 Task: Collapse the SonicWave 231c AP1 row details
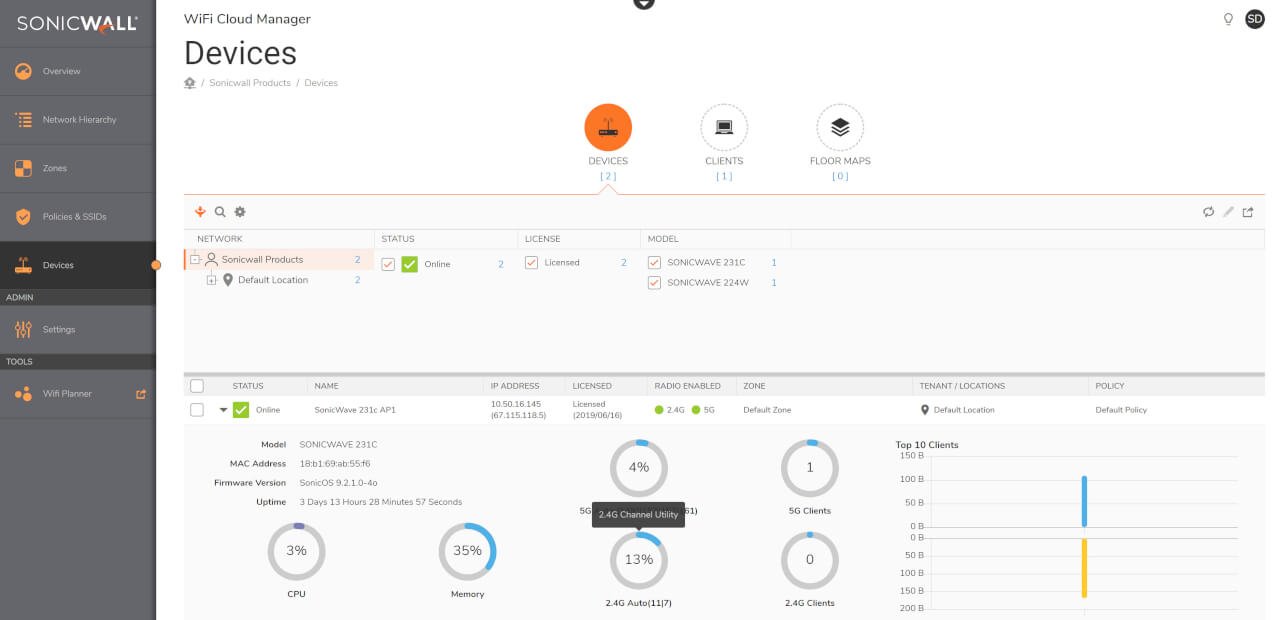(x=224, y=410)
